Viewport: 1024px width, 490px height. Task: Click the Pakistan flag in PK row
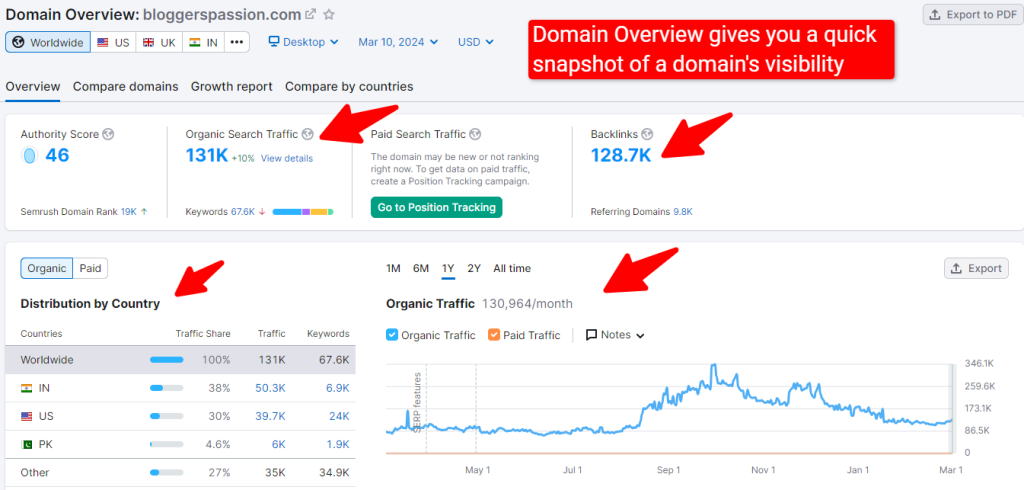coord(27,444)
